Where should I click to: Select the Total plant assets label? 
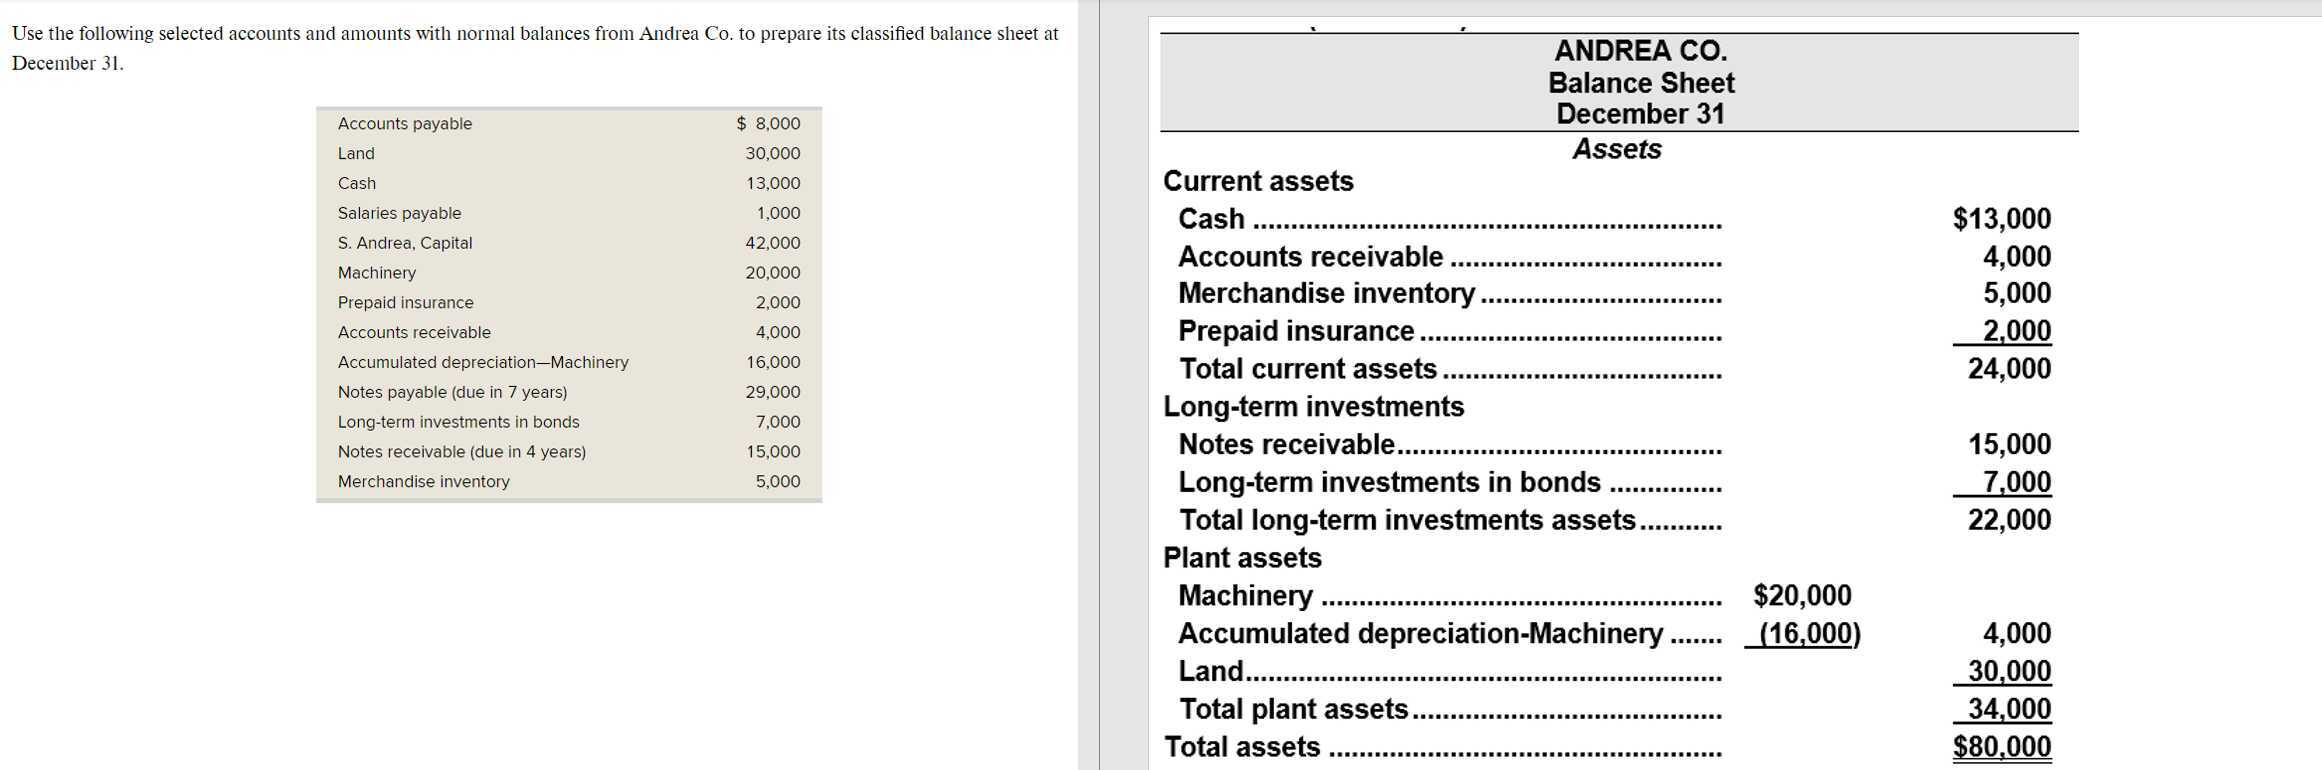coord(1293,709)
